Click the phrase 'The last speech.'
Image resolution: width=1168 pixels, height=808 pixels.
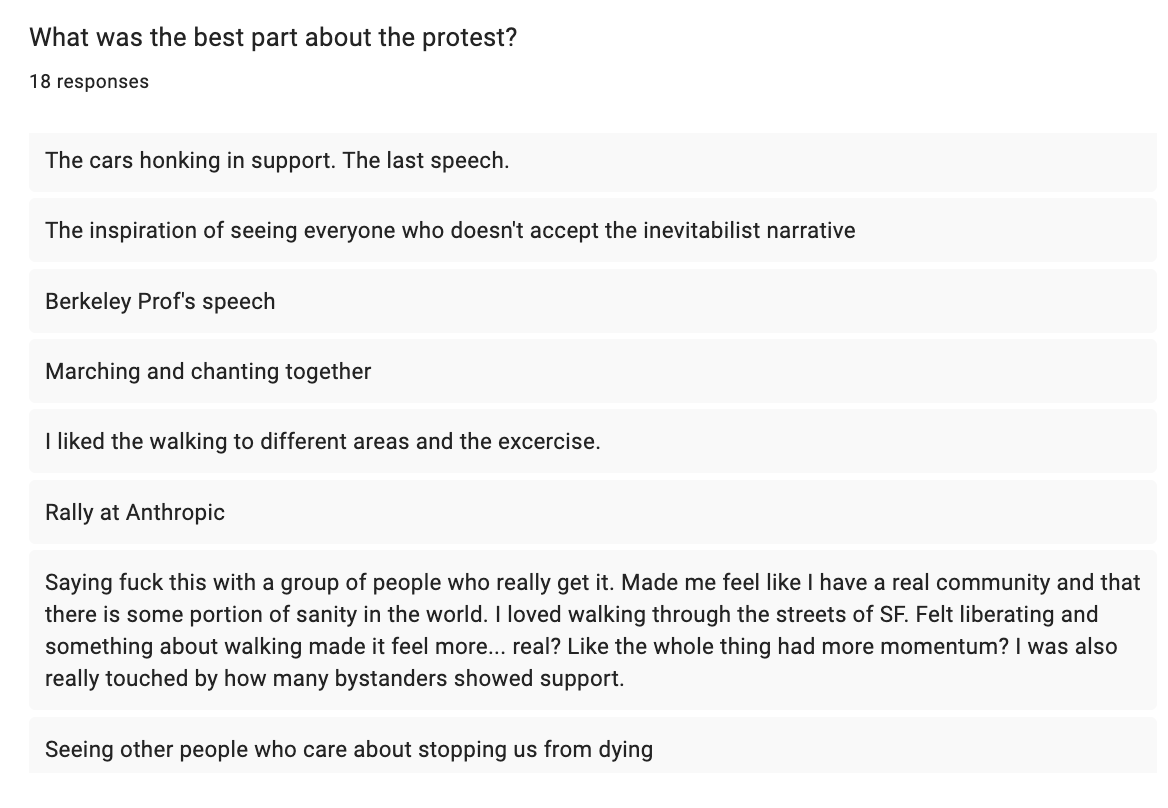(x=425, y=161)
